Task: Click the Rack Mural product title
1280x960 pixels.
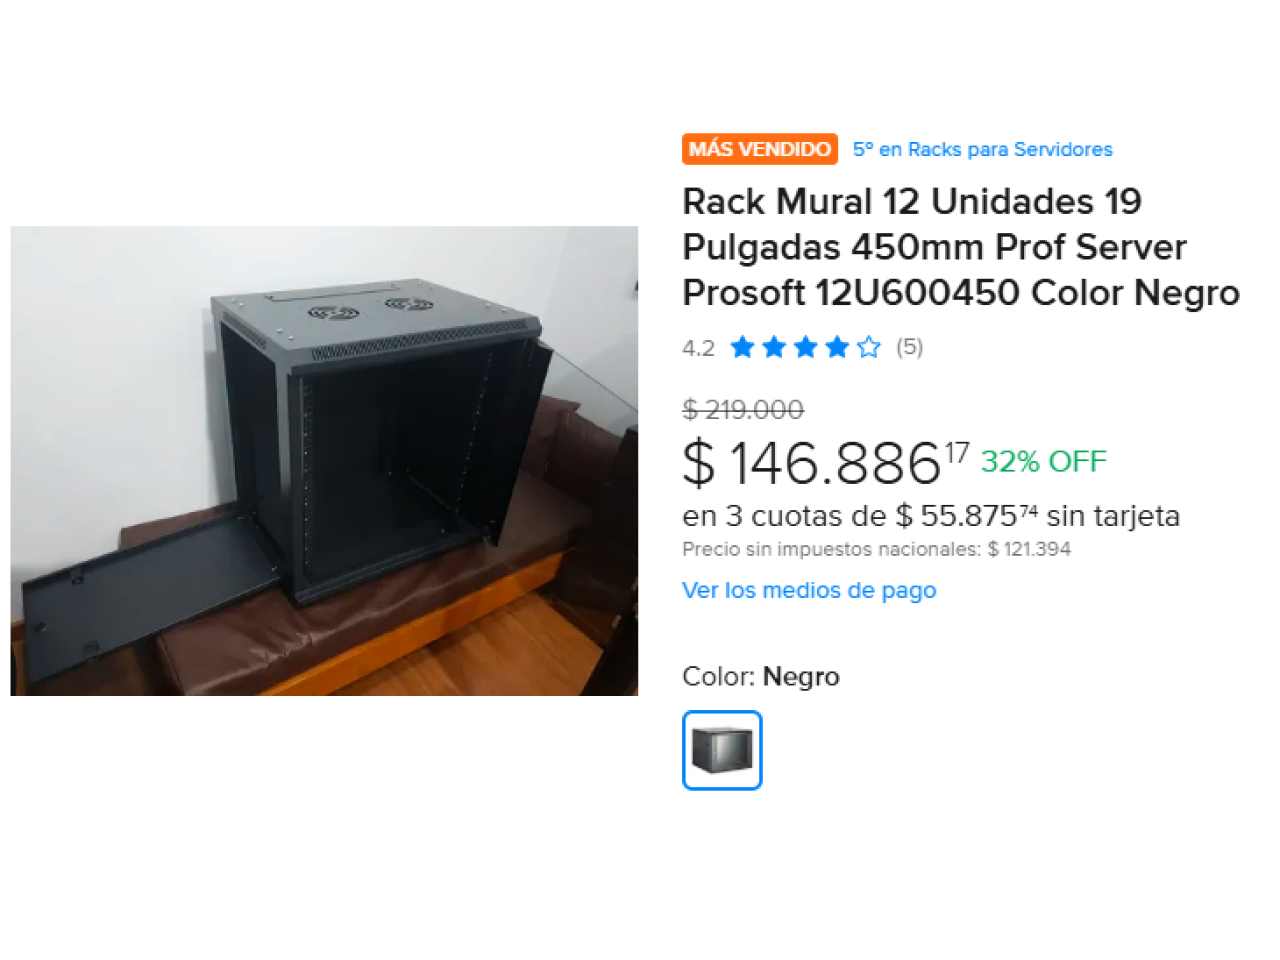Action: point(961,247)
